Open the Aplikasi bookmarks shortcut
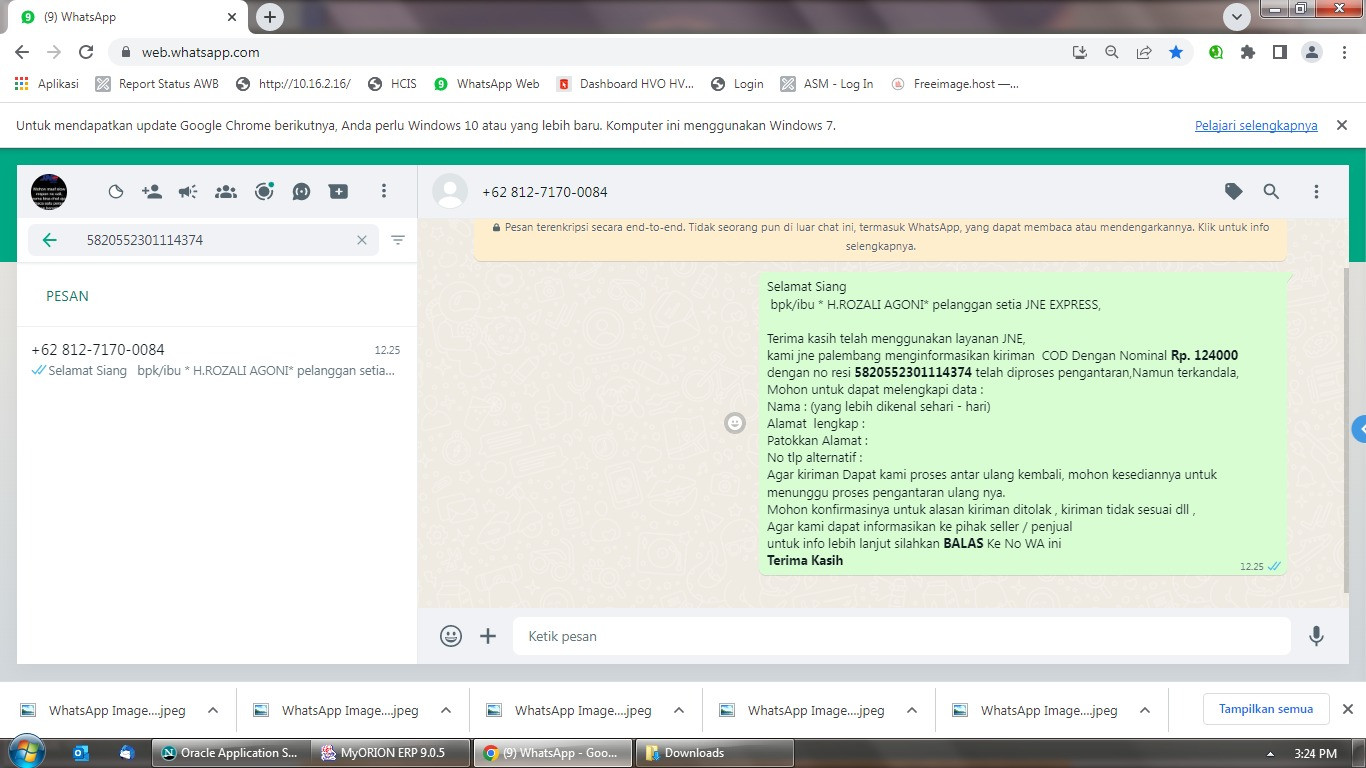This screenshot has width=1366, height=768. click(x=47, y=84)
